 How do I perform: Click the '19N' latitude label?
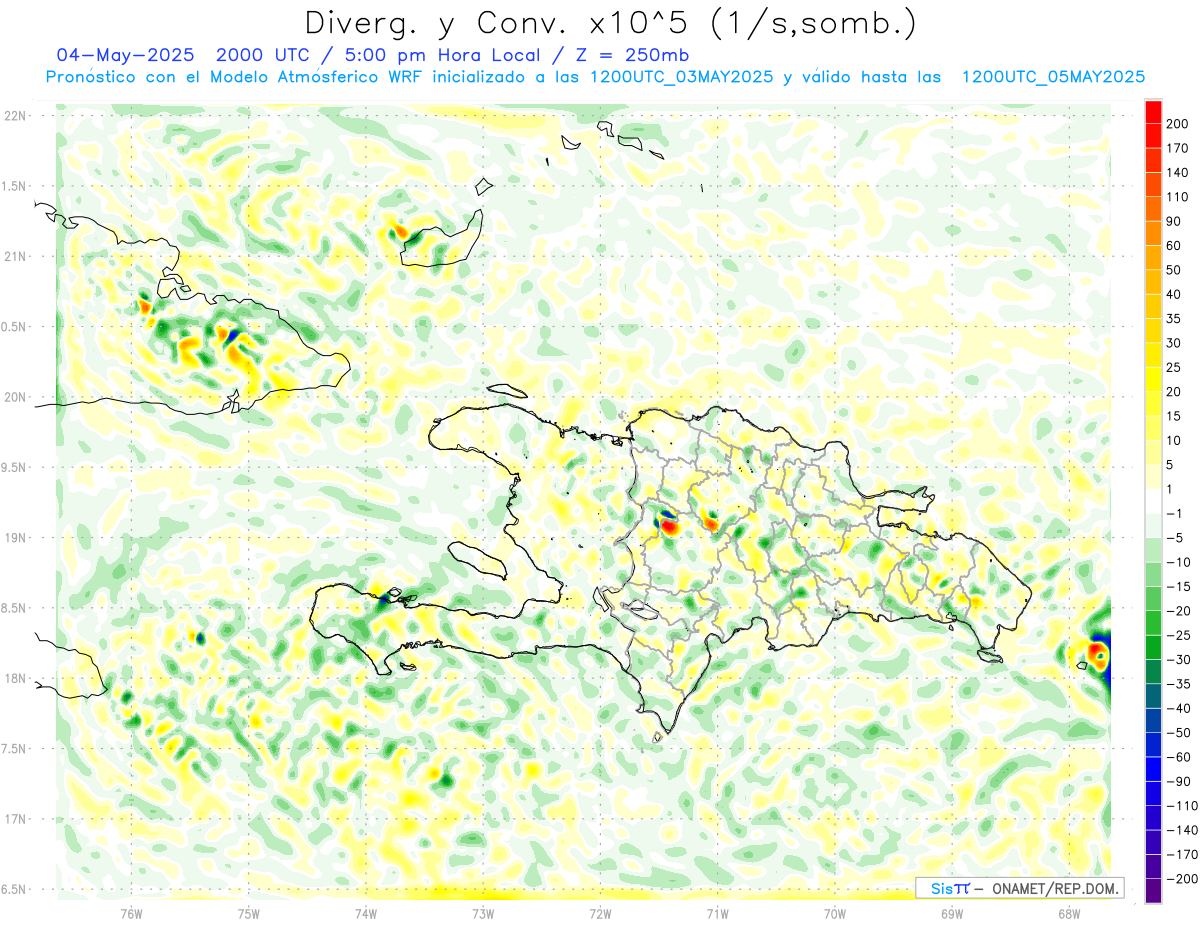point(15,537)
